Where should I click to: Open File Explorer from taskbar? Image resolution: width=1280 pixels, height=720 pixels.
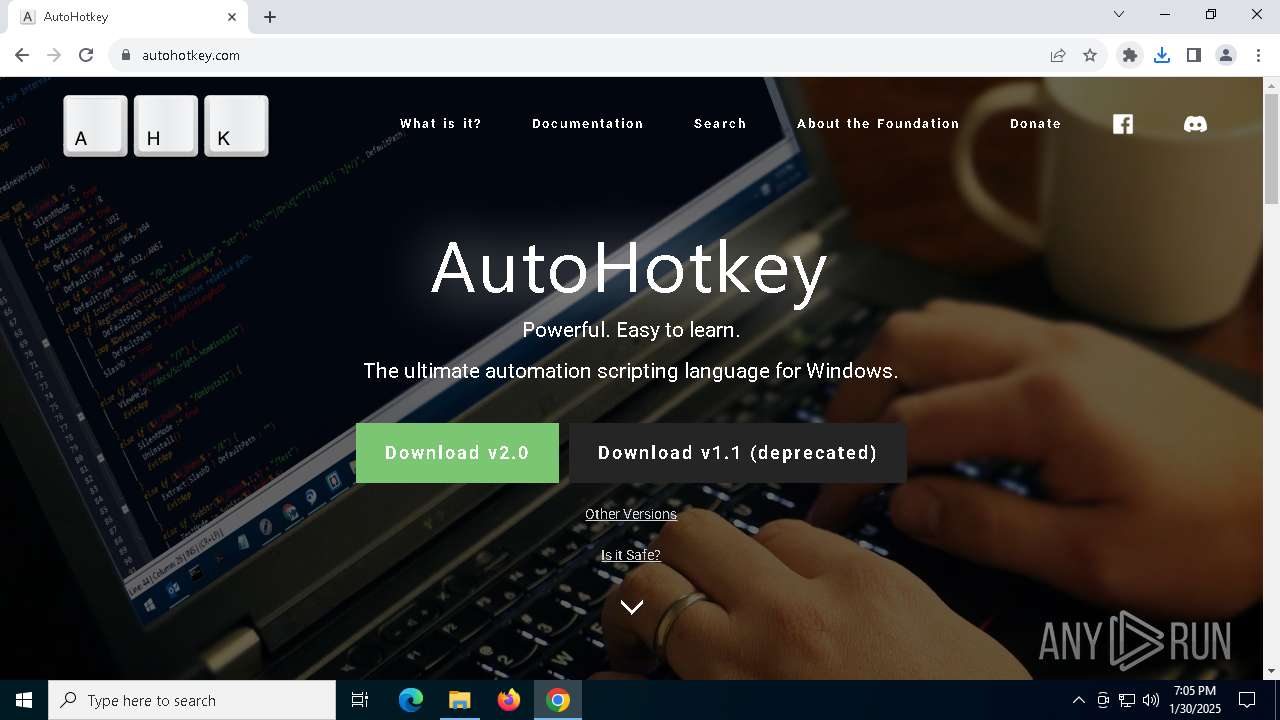[459, 700]
